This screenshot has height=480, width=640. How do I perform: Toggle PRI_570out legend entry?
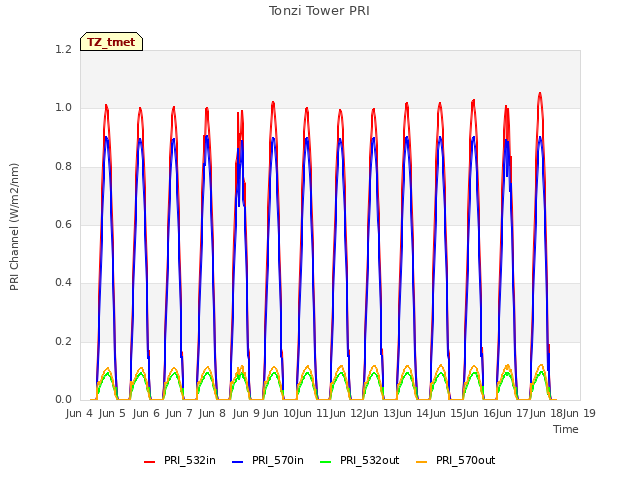[456, 460]
